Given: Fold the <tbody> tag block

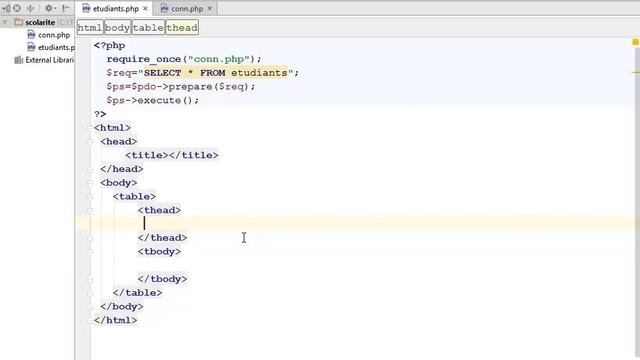Looking at the screenshot, I should (x=90, y=252).
